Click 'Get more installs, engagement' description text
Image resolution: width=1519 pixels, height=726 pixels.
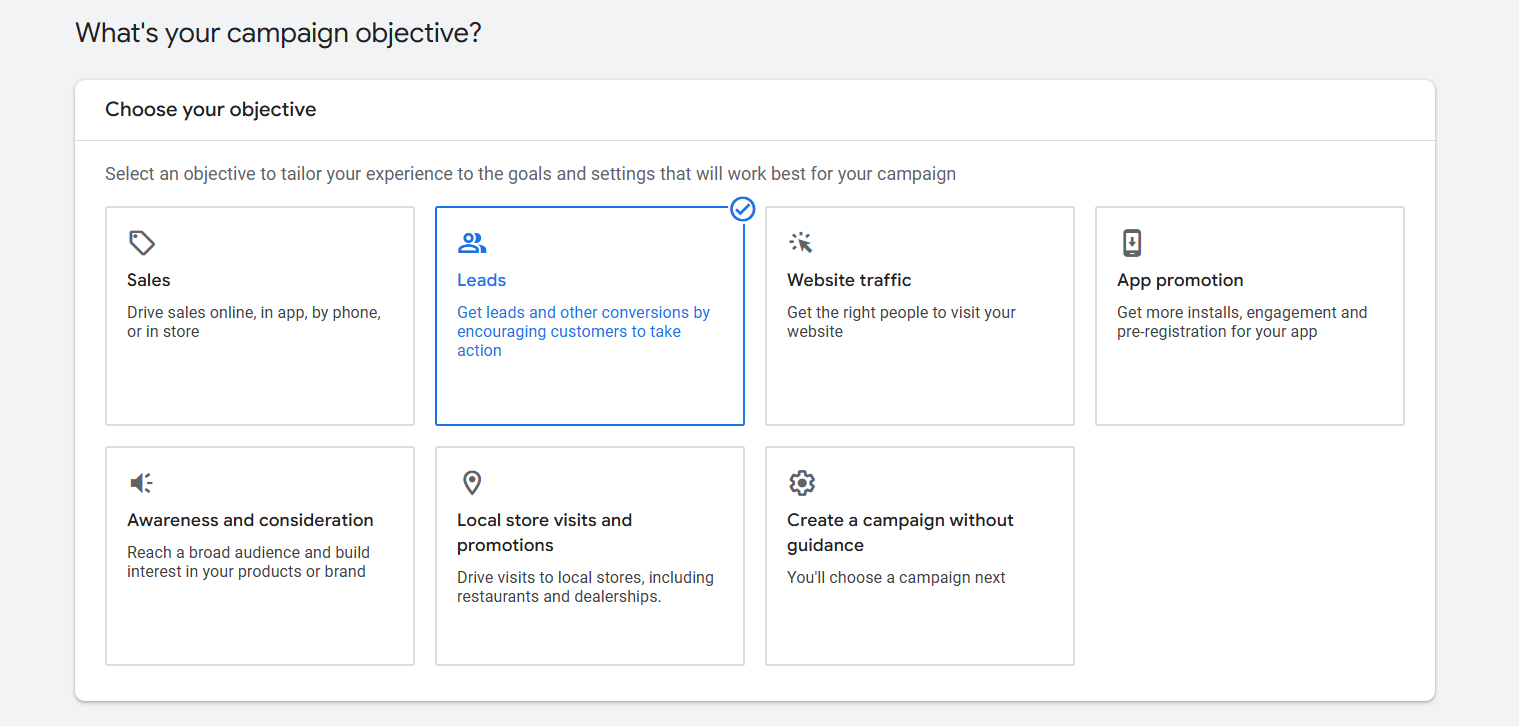(1241, 322)
